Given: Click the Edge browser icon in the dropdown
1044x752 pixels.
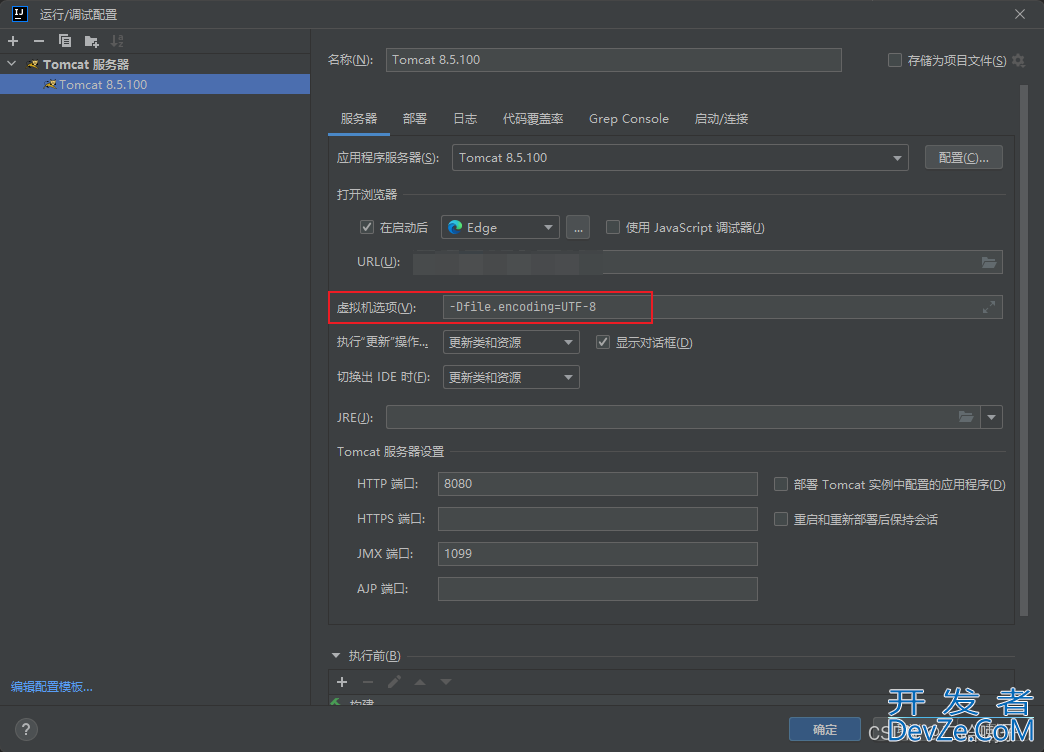Looking at the screenshot, I should point(455,228).
